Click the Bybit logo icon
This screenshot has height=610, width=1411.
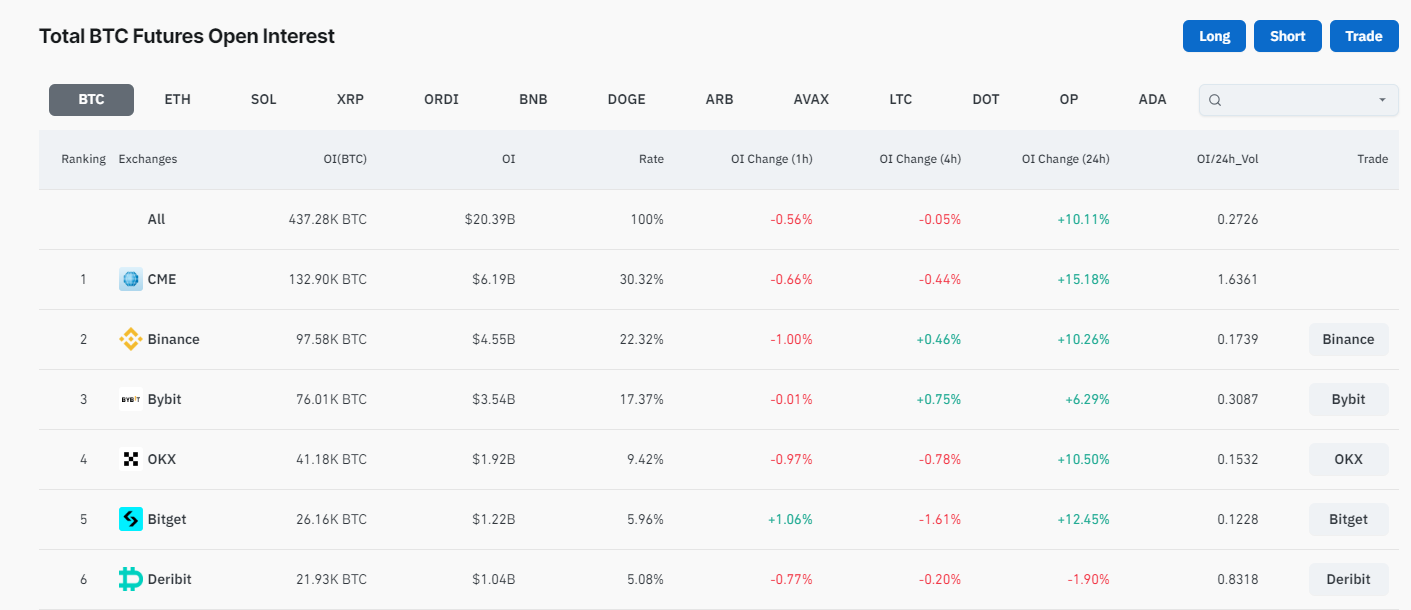pyautogui.click(x=130, y=399)
